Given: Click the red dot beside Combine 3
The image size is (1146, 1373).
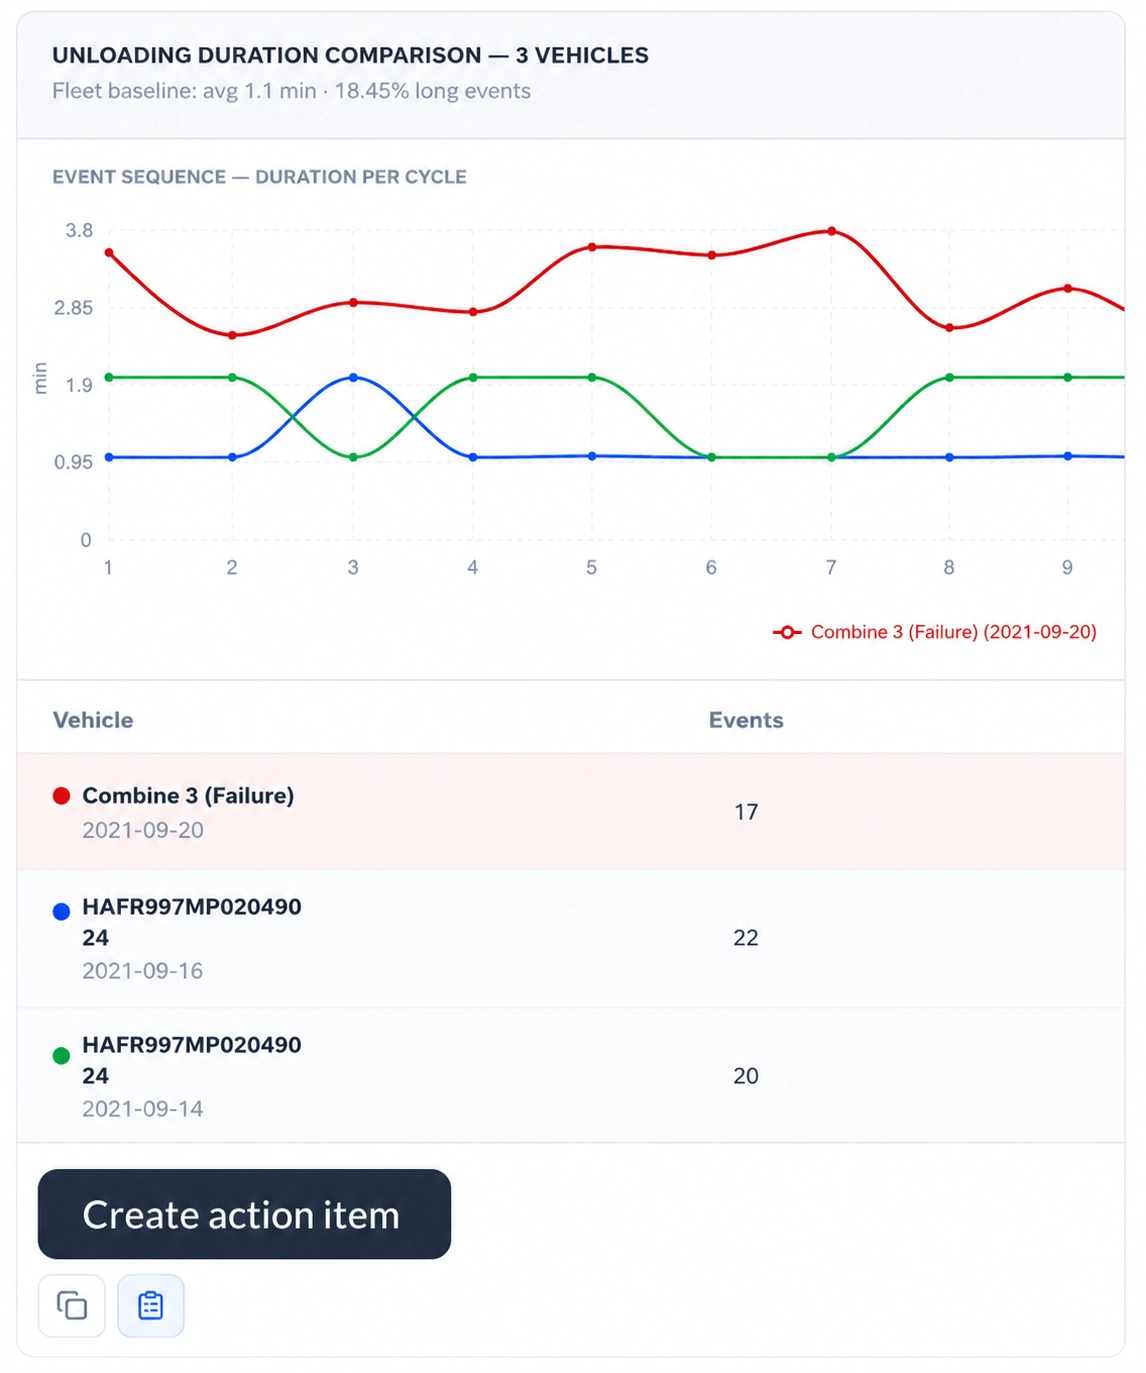Looking at the screenshot, I should [61, 796].
